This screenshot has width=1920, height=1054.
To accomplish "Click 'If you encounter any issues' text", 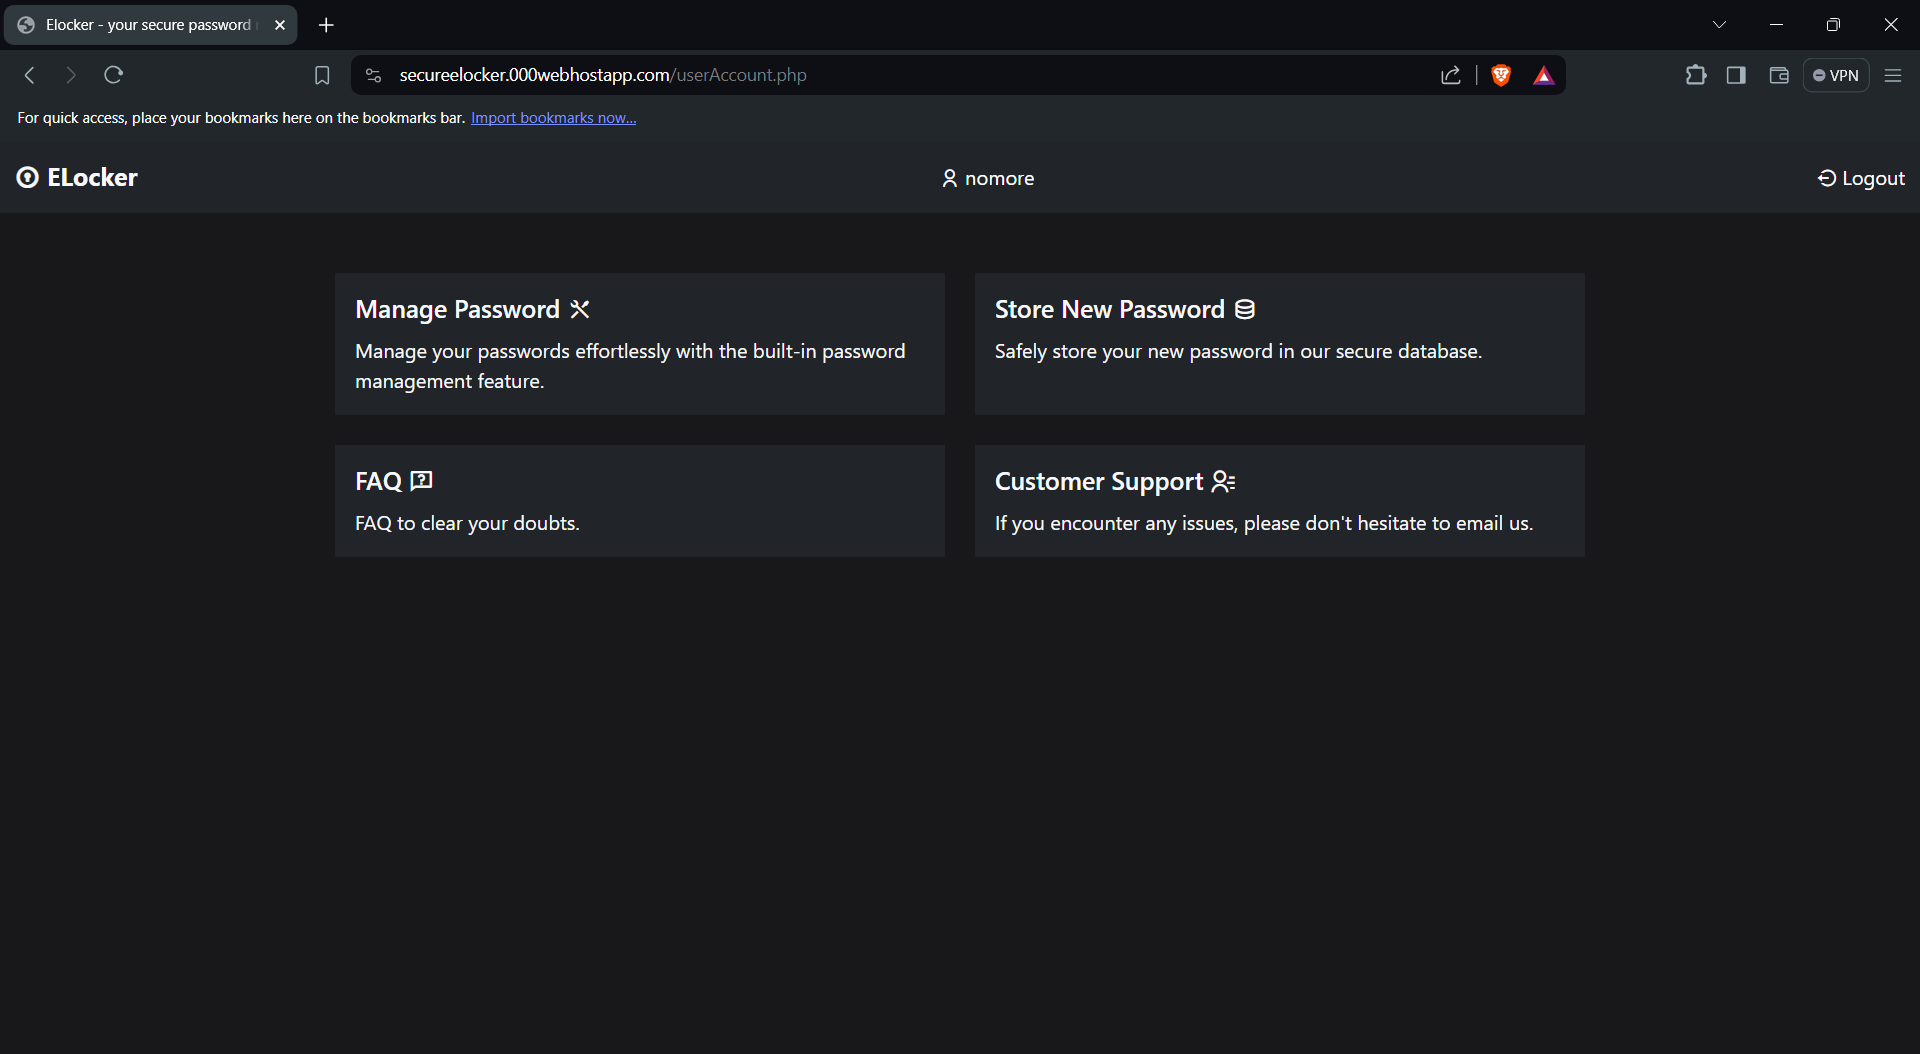I will pyautogui.click(x=1264, y=524).
